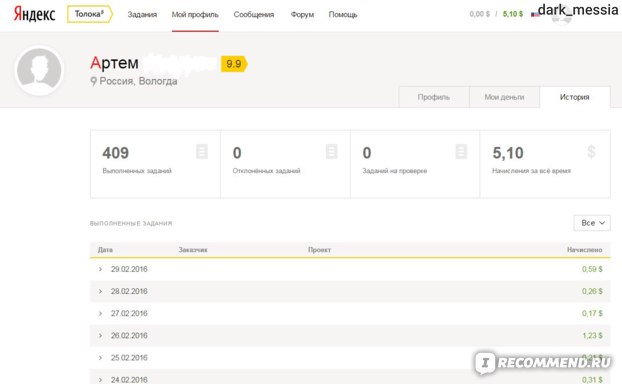622x384 pixels.
Task: Click the Russian flag language icon
Action: (535, 15)
